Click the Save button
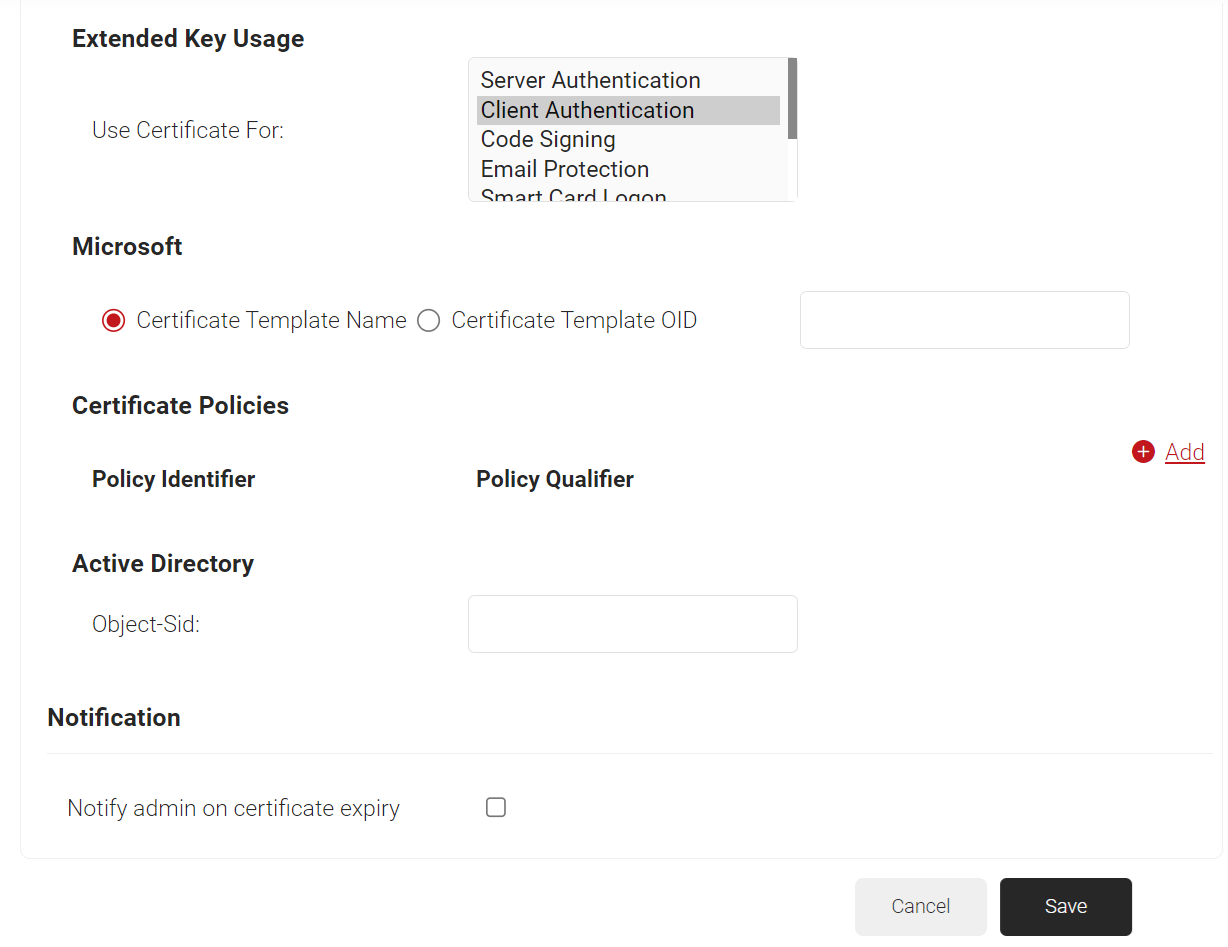The height and width of the screenshot is (947, 1228). point(1065,906)
